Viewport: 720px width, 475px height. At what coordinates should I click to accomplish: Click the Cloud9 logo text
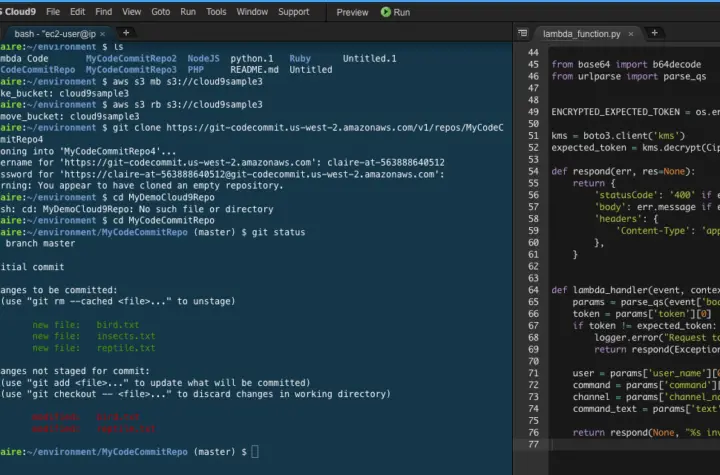(18, 11)
